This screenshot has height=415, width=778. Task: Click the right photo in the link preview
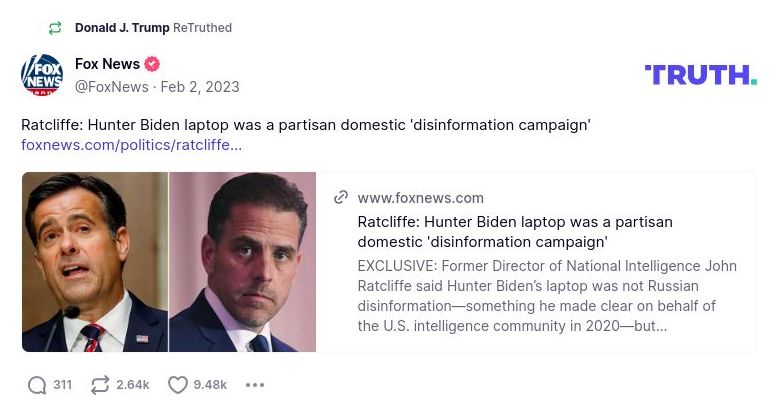[243, 262]
